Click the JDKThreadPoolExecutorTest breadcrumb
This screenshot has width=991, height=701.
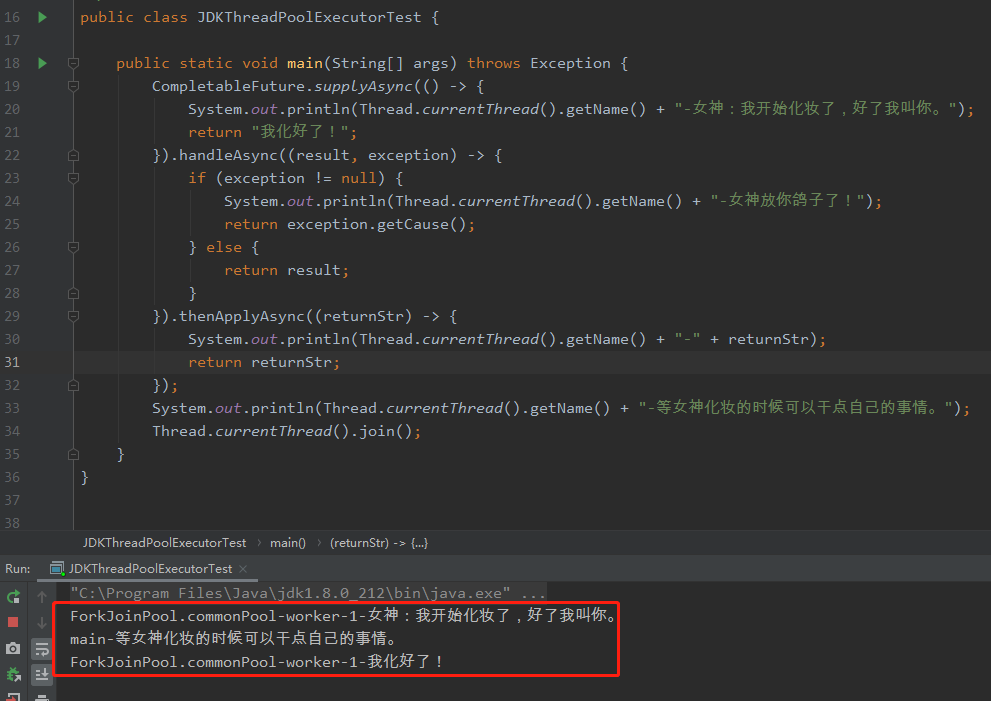164,543
